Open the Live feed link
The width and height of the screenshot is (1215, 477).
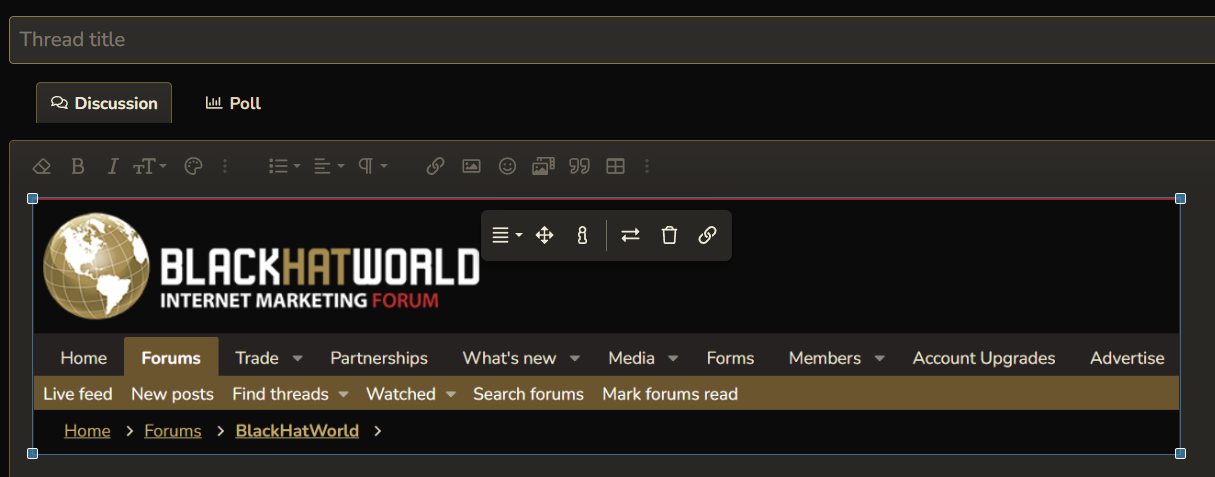click(78, 394)
